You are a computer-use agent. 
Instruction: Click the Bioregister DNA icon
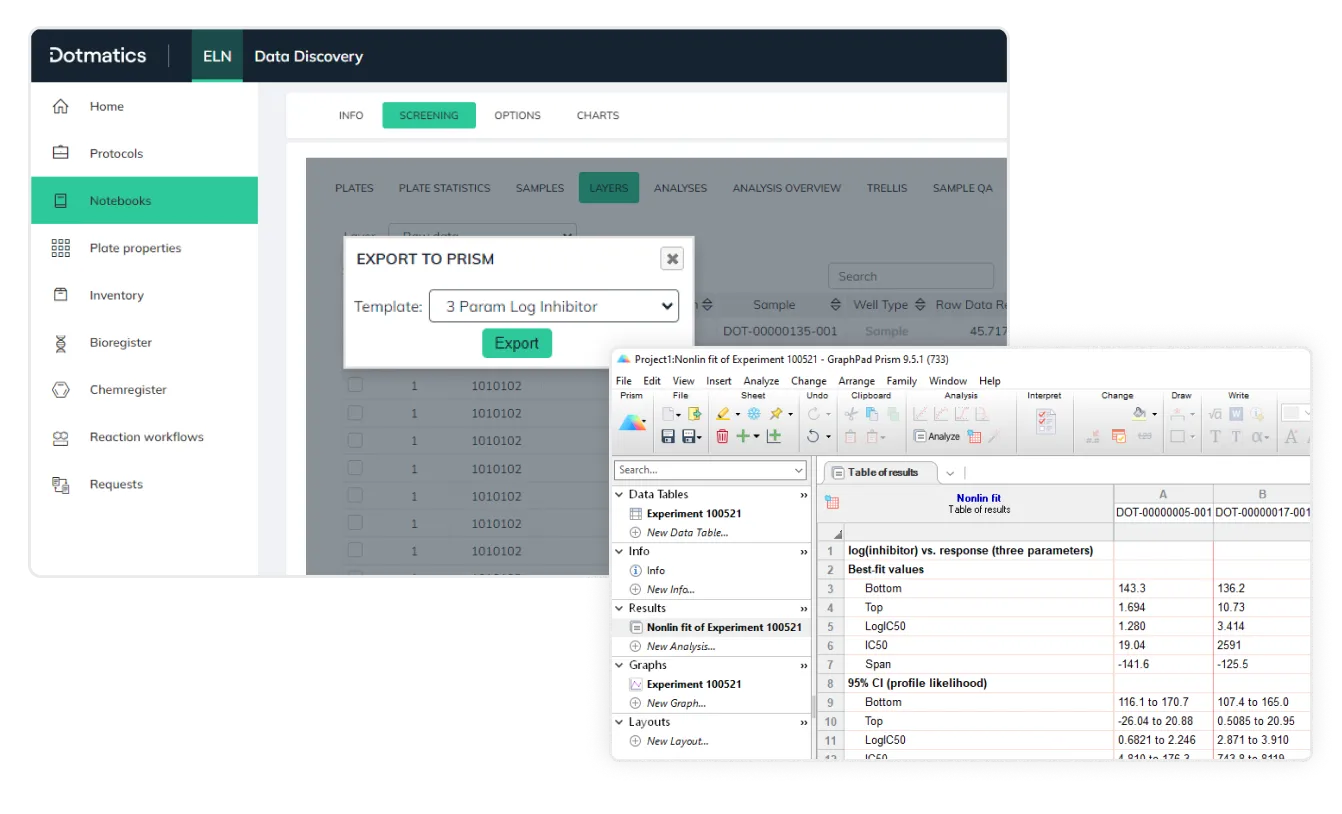pos(61,343)
